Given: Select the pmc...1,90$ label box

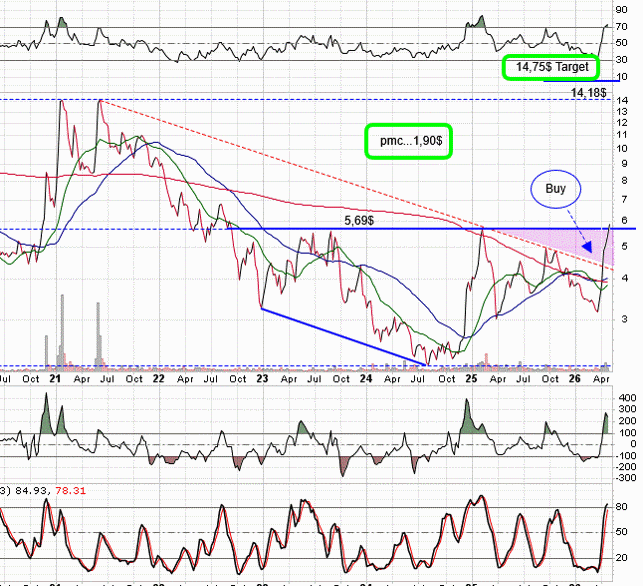Looking at the screenshot, I should pos(409,141).
